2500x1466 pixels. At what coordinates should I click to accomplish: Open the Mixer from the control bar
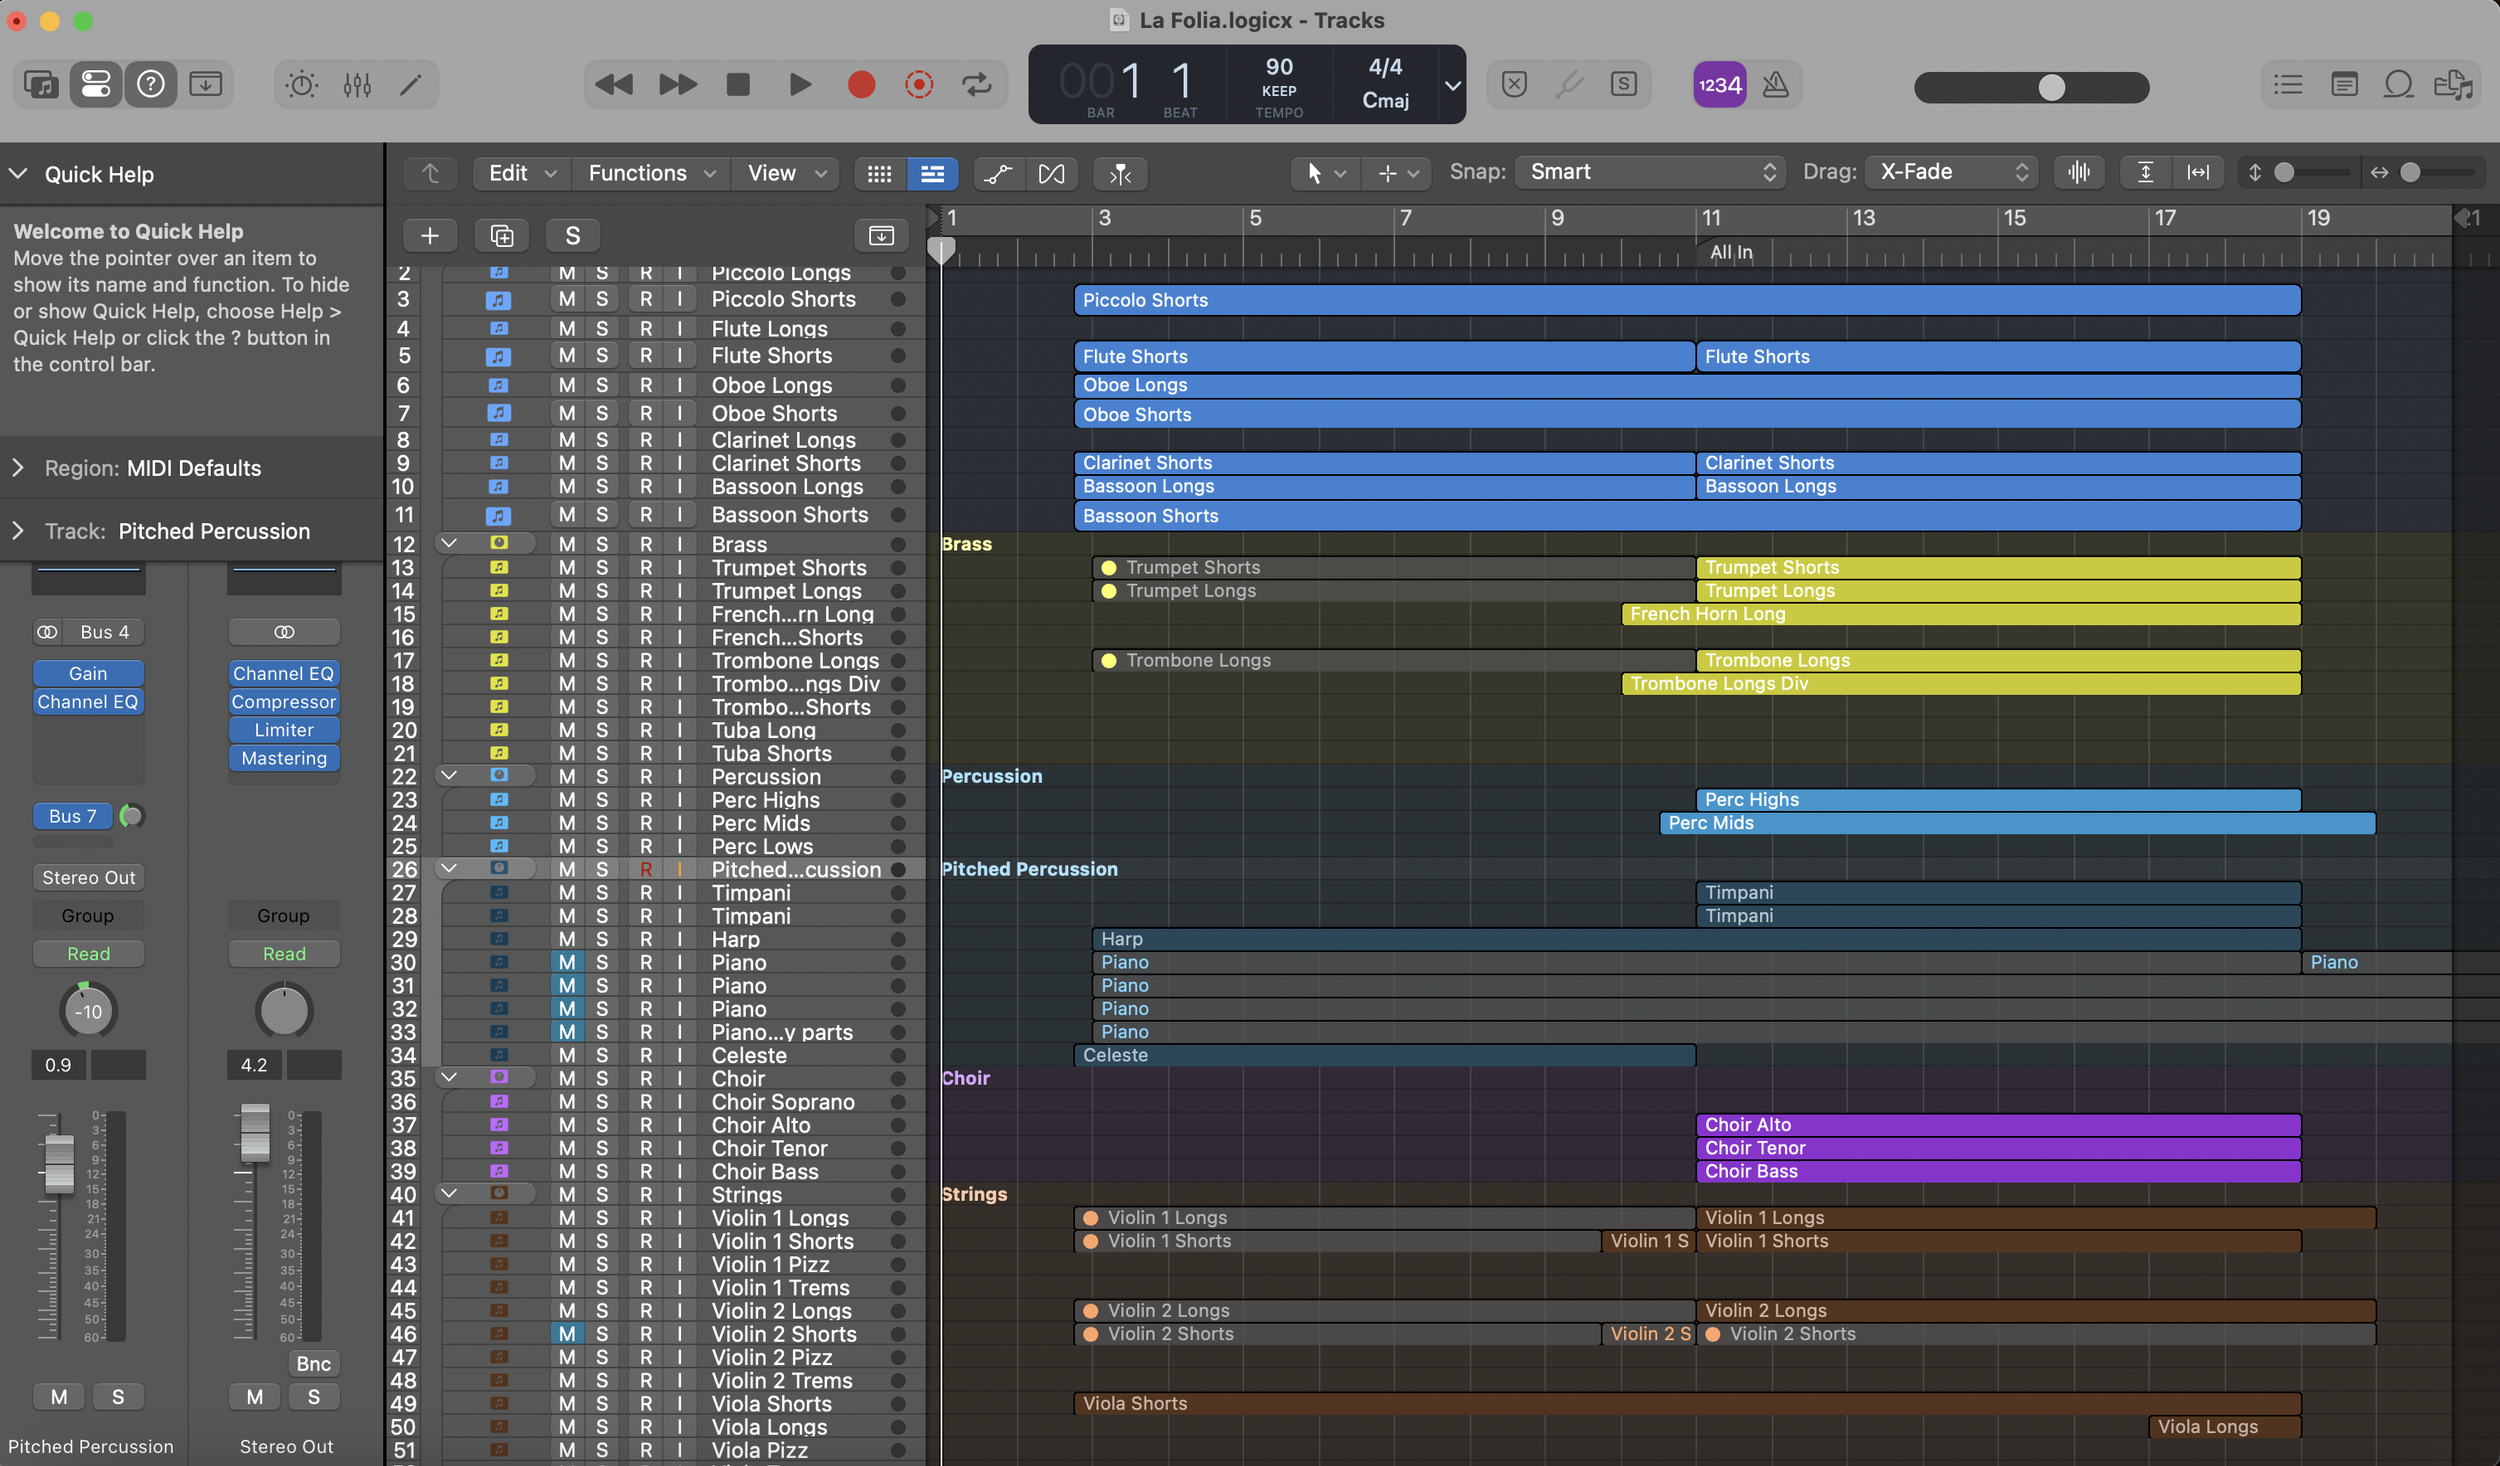(x=357, y=85)
